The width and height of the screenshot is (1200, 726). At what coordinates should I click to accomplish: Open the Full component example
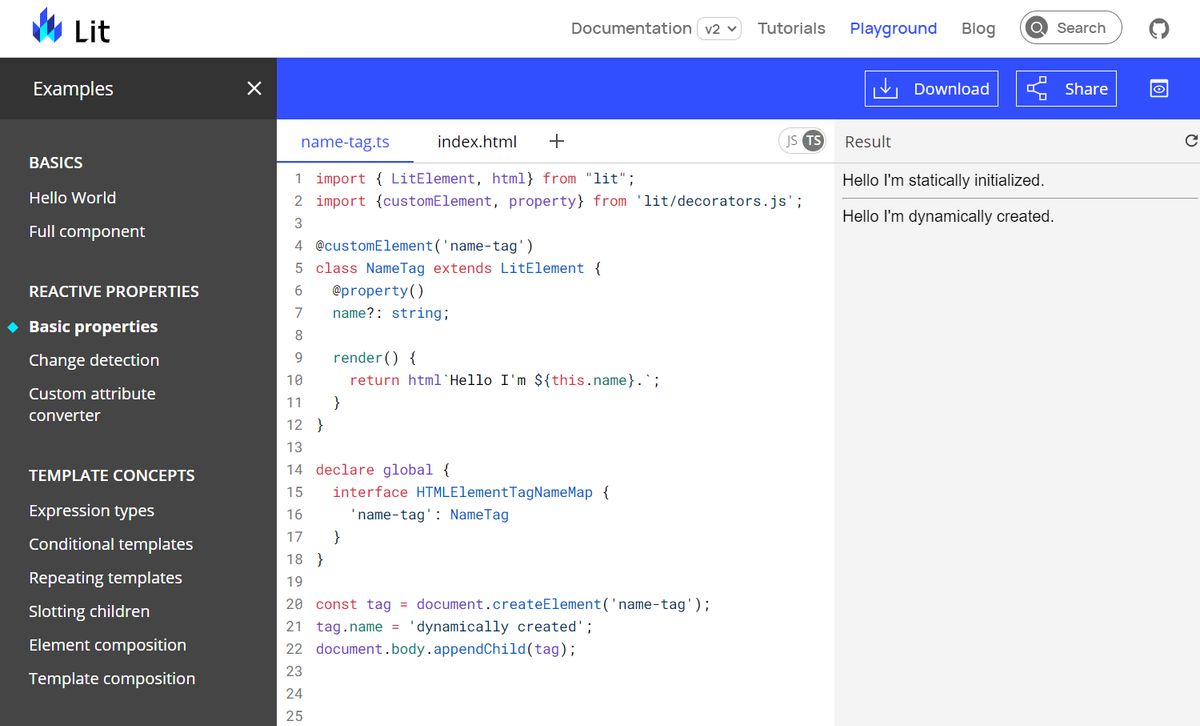click(87, 232)
